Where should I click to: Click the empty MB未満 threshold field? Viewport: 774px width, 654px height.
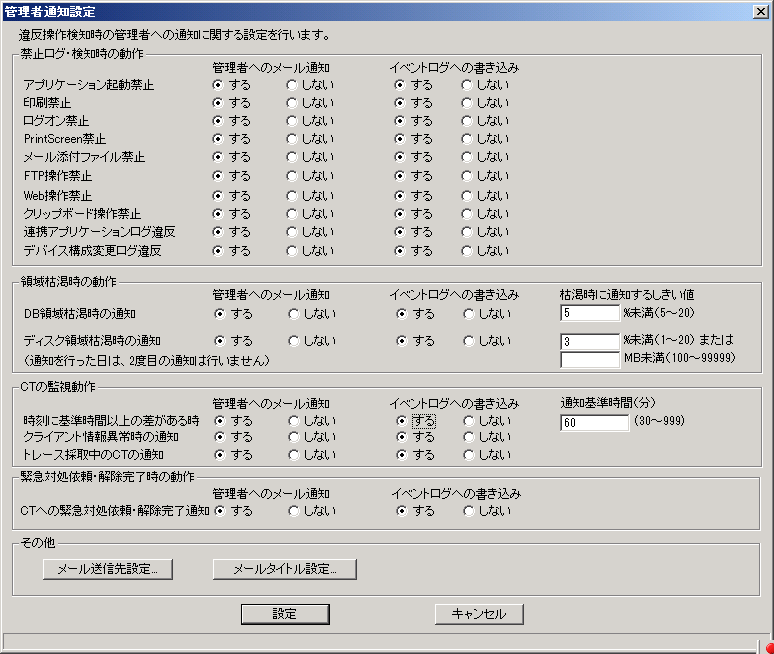[x=590, y=359]
